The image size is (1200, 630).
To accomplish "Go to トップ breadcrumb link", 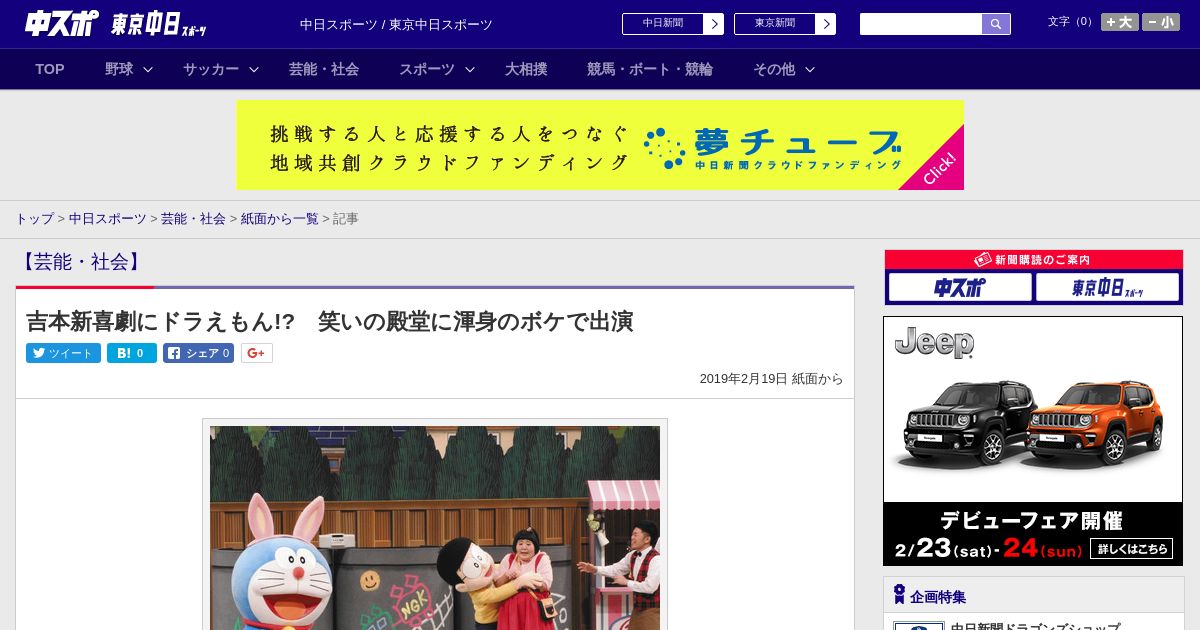I will click(34, 218).
